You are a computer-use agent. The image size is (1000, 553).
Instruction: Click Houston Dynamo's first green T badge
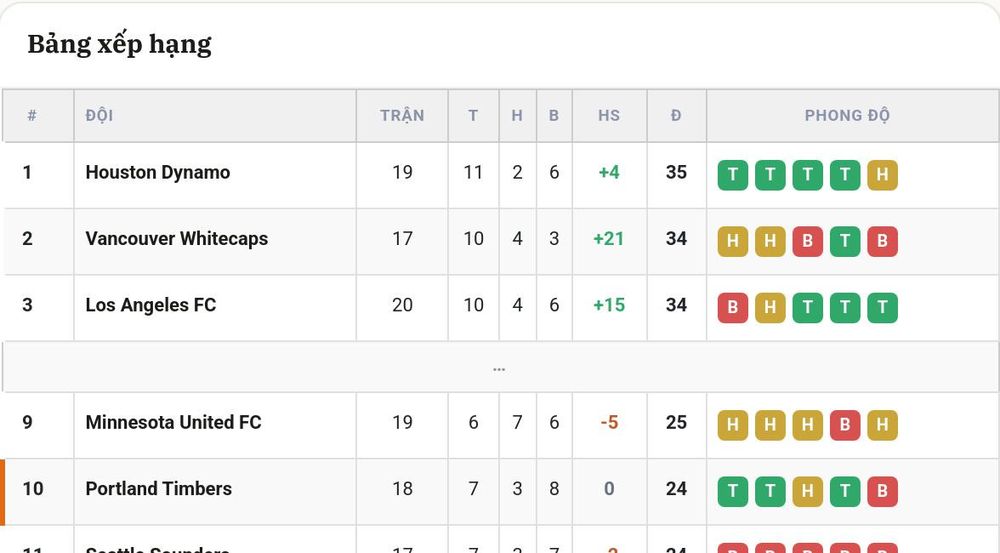coord(733,175)
